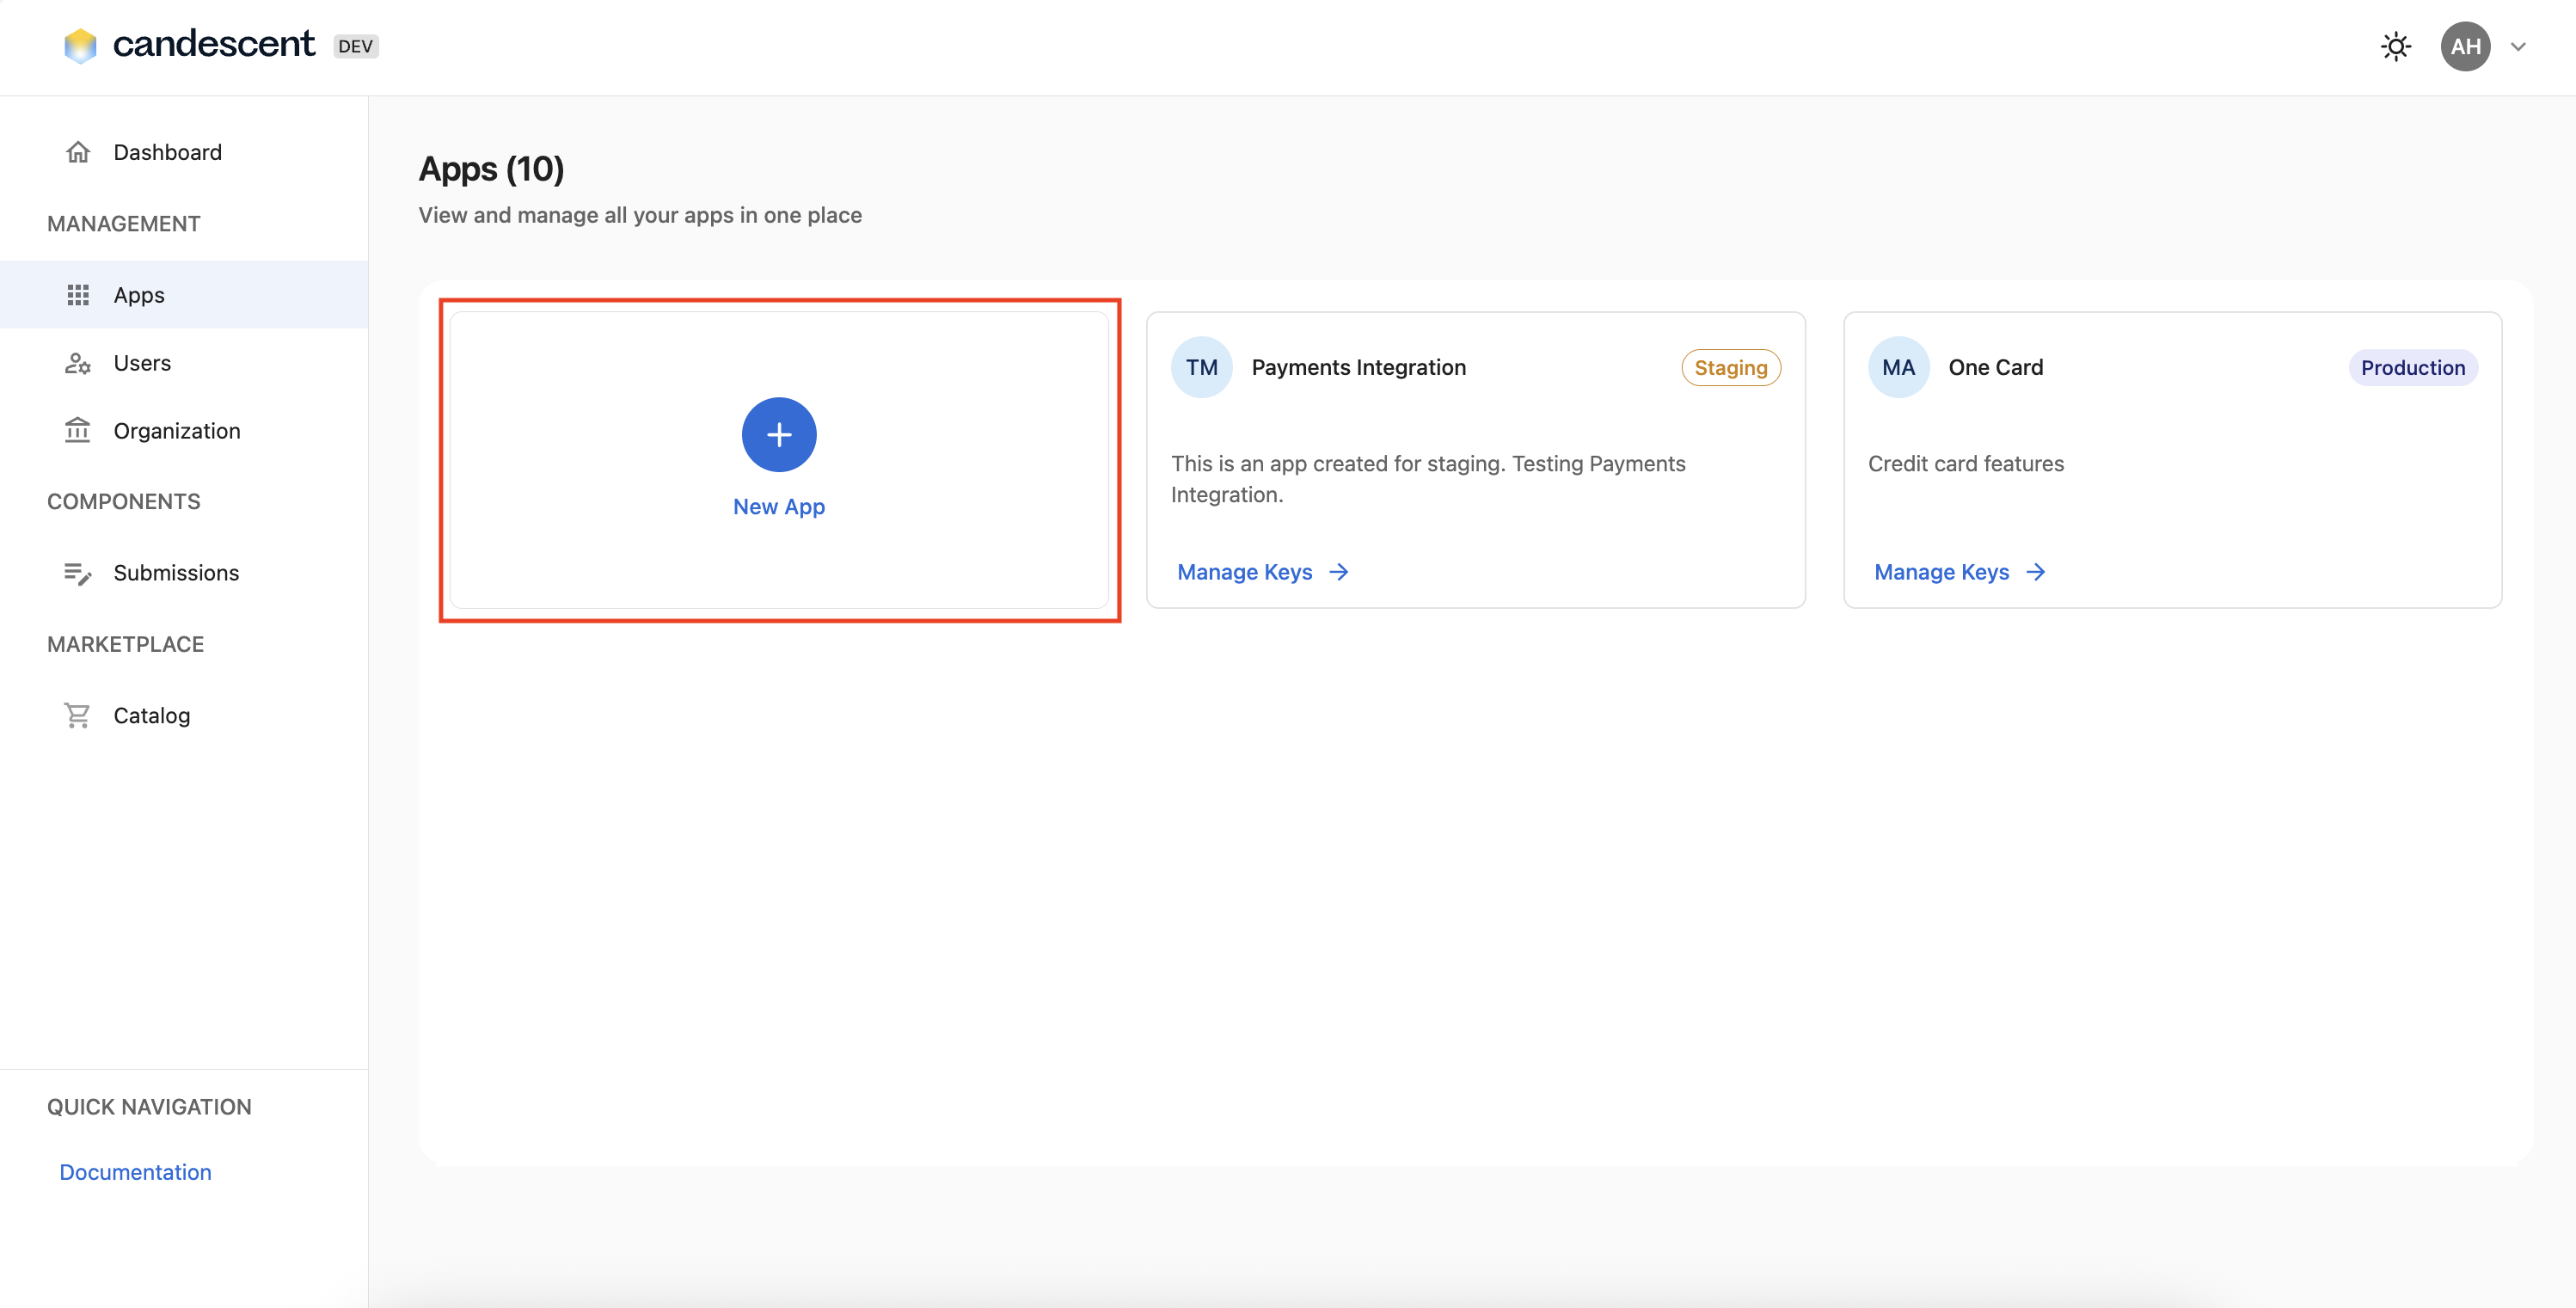Click the Submissions edit-list icon
Viewport: 2576px width, 1308px height.
[x=78, y=573]
